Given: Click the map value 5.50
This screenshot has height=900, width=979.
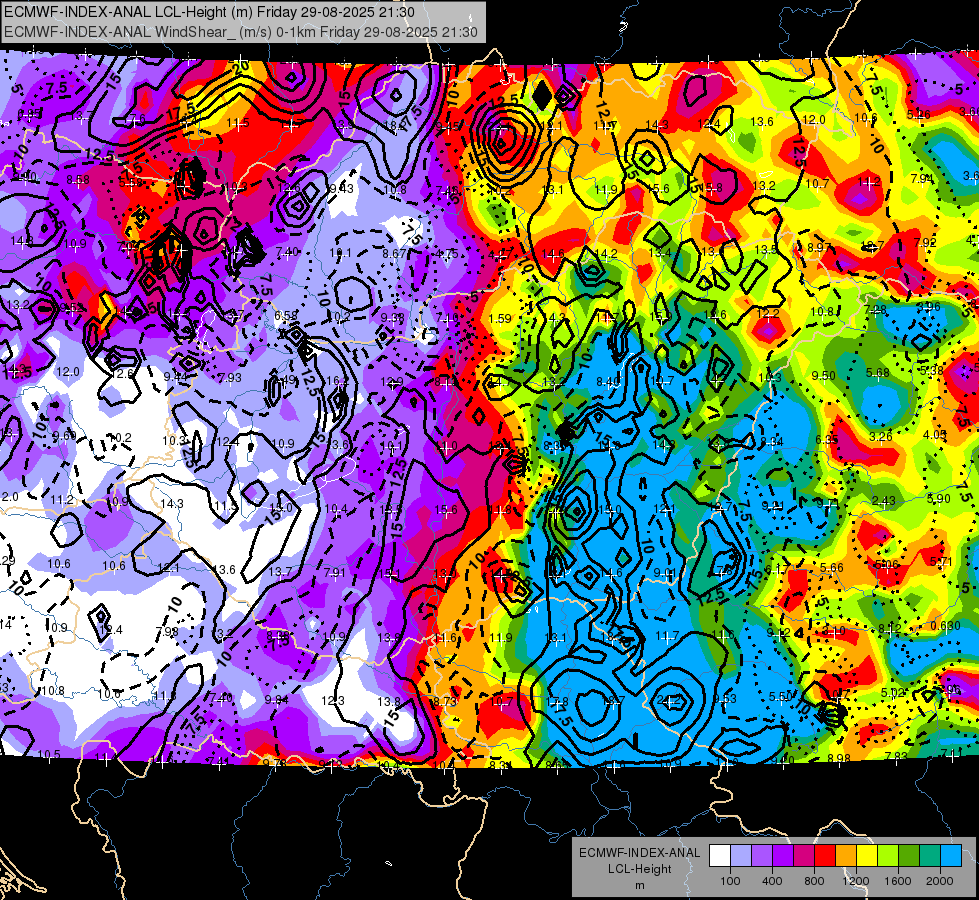Looking at the screenshot, I should pyautogui.click(x=780, y=696).
